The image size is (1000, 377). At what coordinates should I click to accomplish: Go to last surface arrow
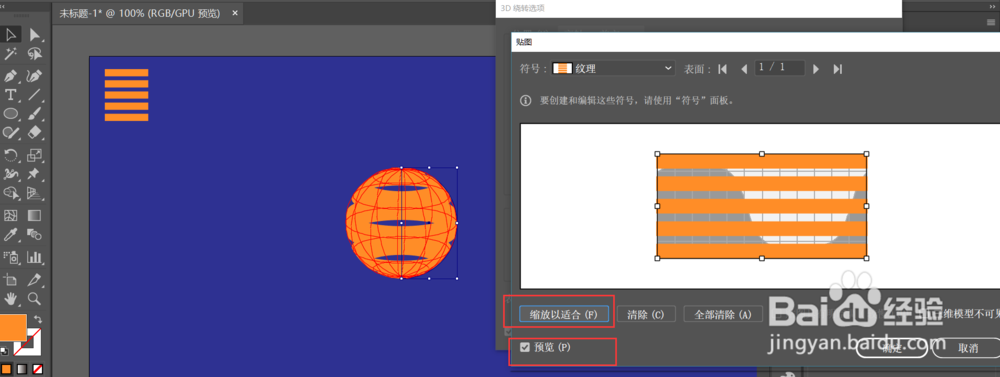[x=838, y=69]
